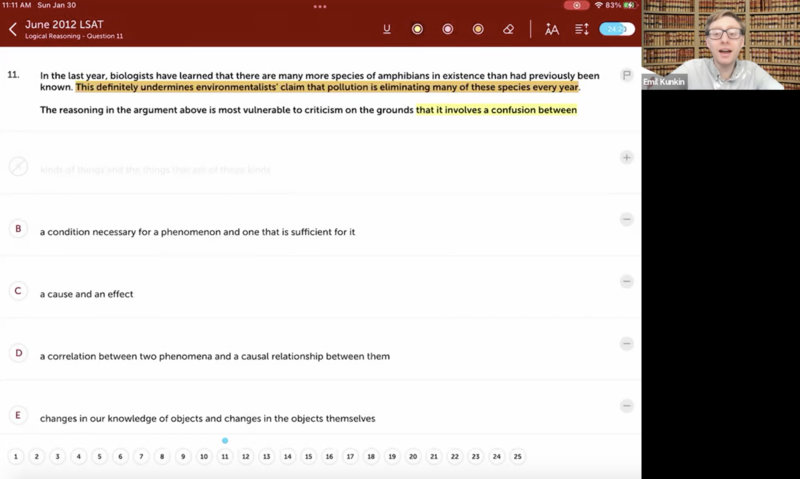The height and width of the screenshot is (479, 800).
Task: Click answer text 'a cause and an effect'
Action: coord(87,294)
